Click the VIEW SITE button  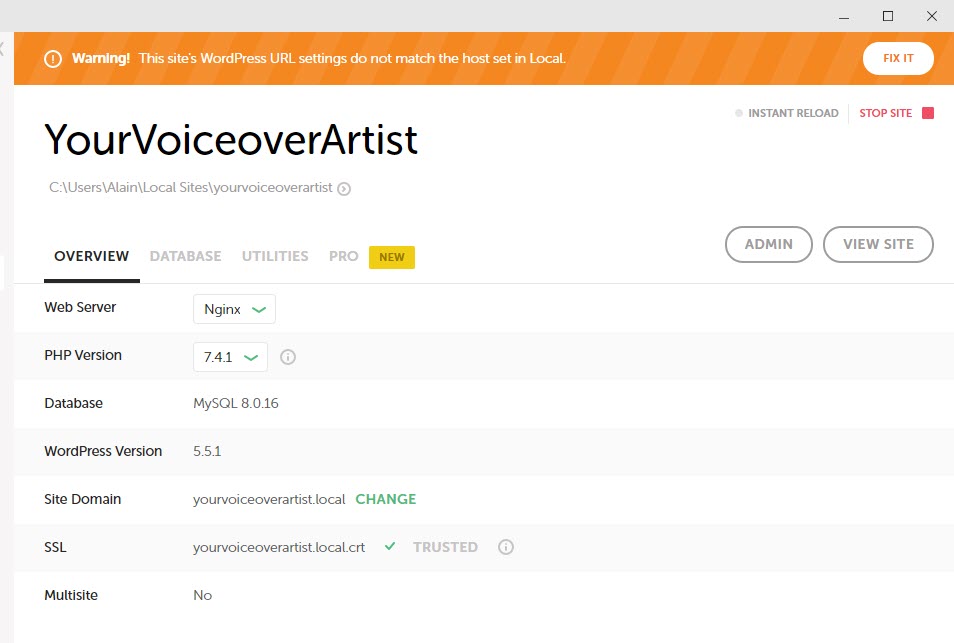pos(878,245)
